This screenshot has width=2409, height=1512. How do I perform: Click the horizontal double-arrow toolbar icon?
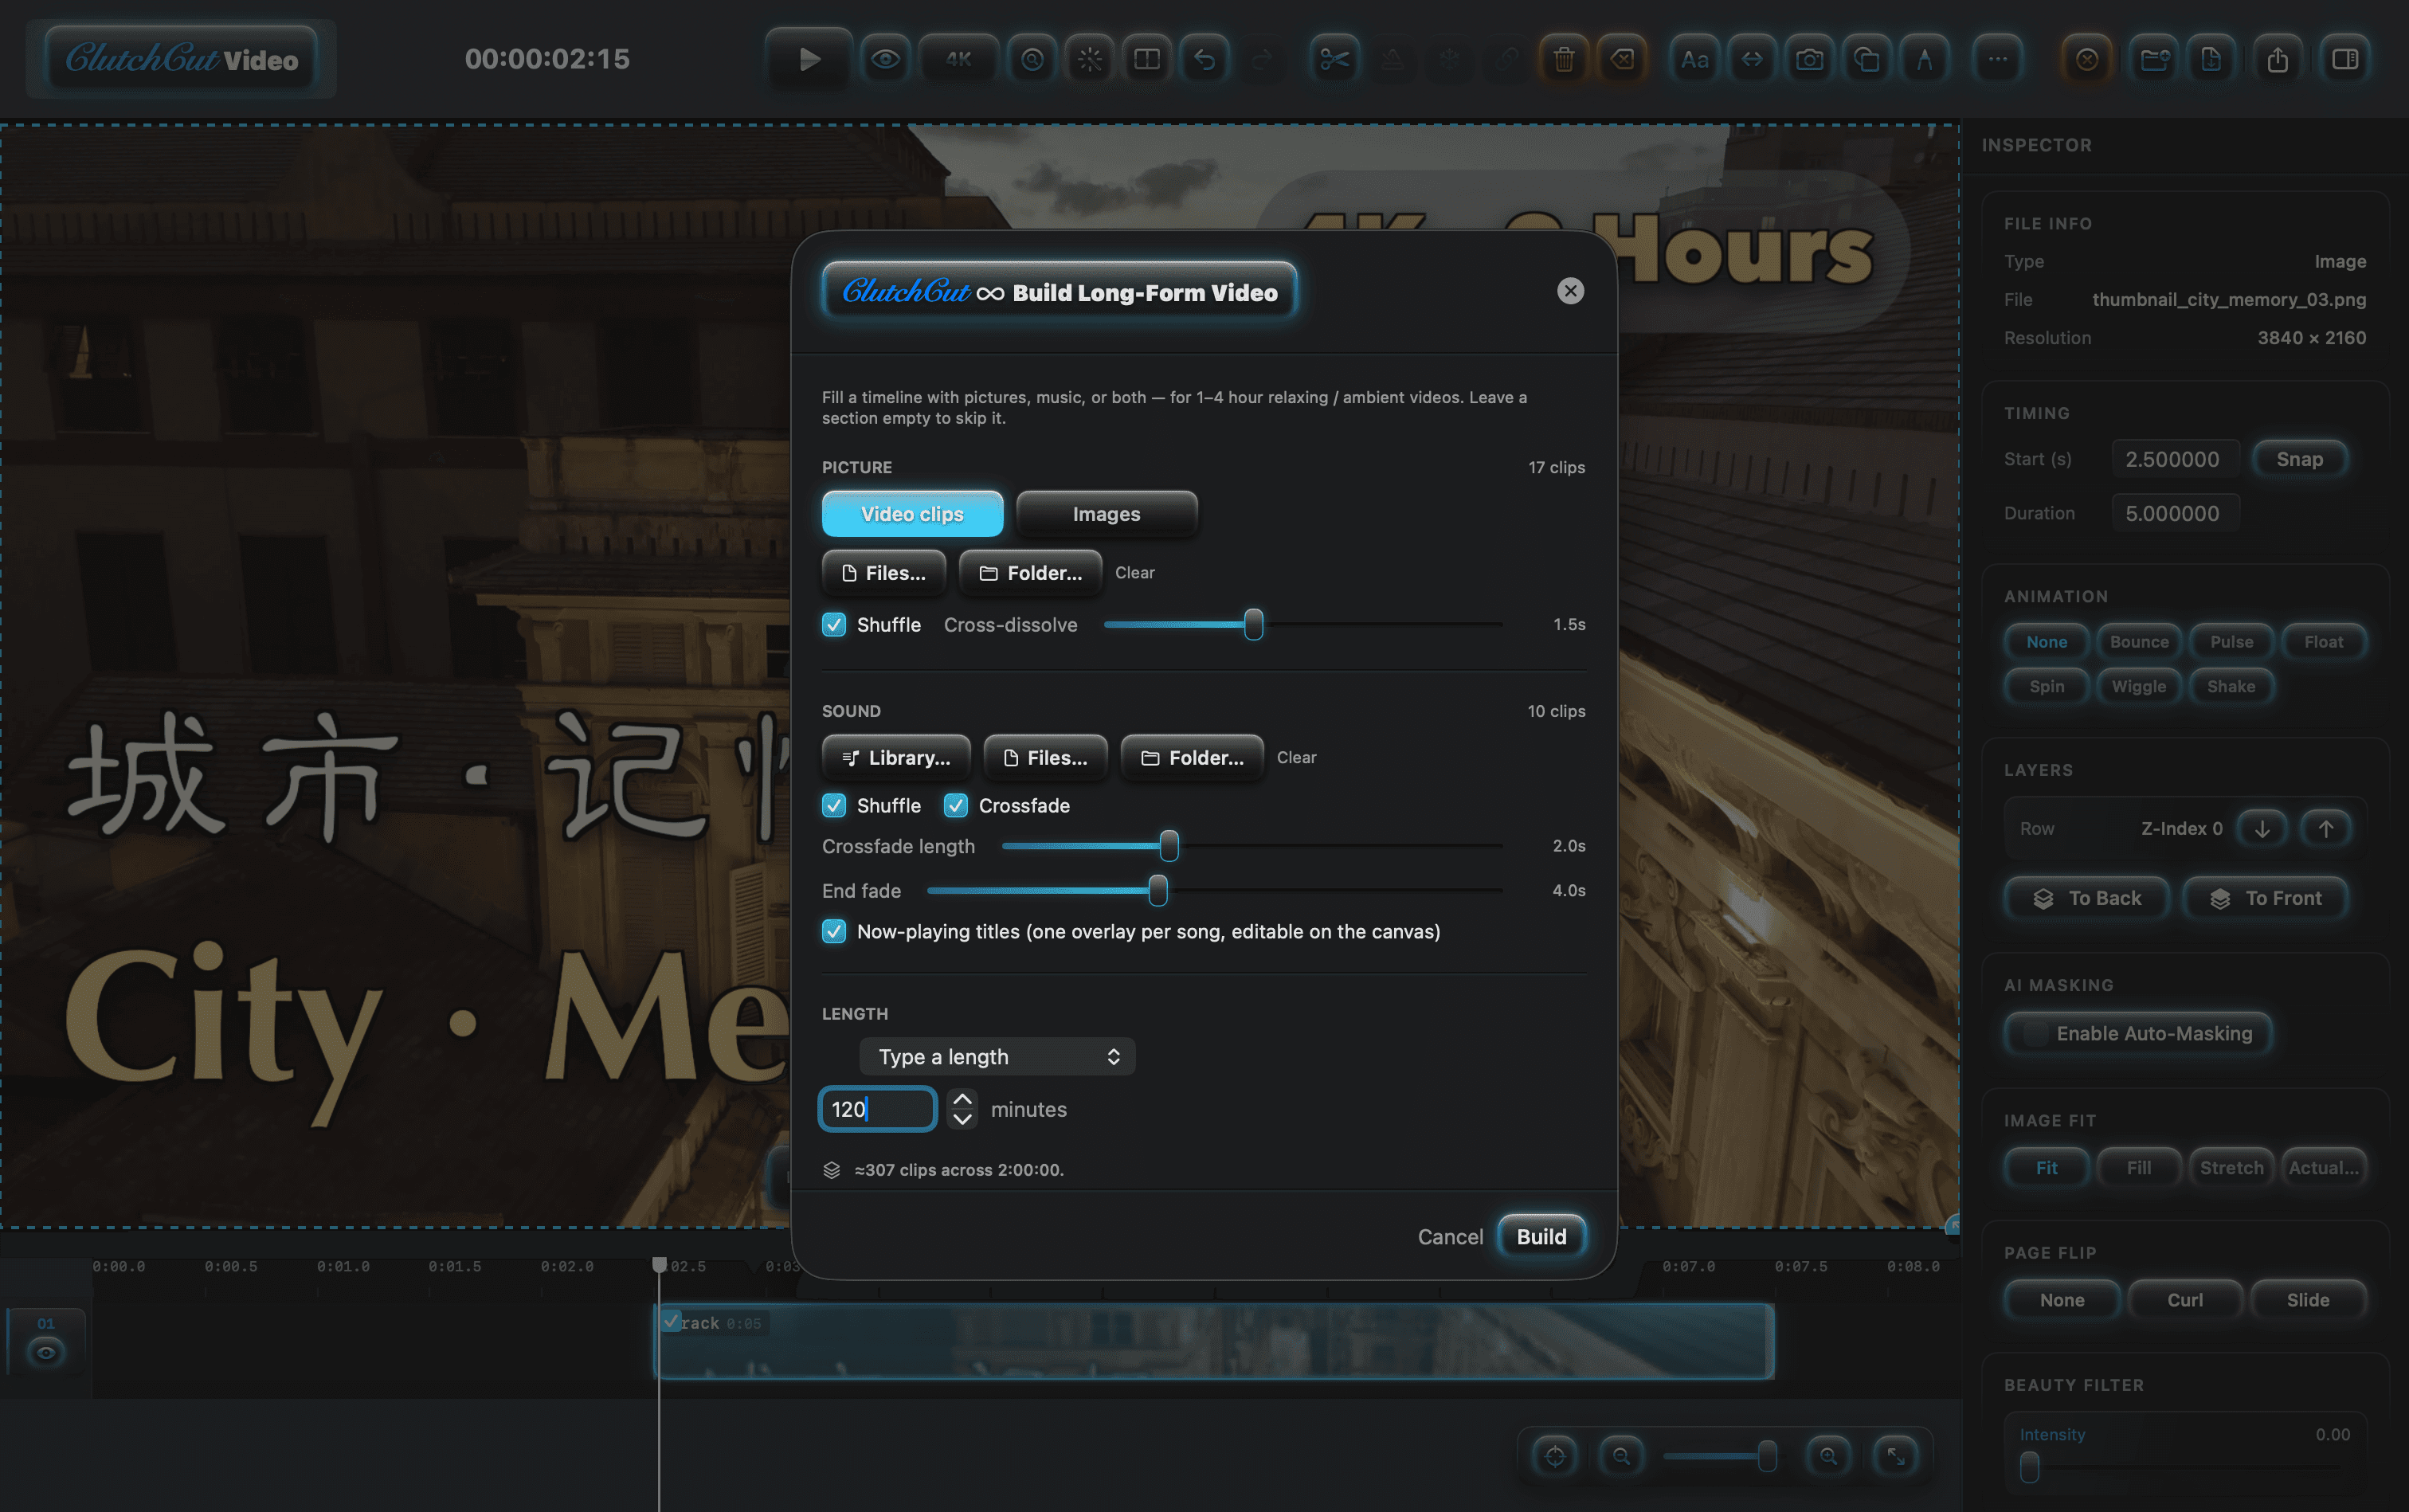(x=1752, y=59)
